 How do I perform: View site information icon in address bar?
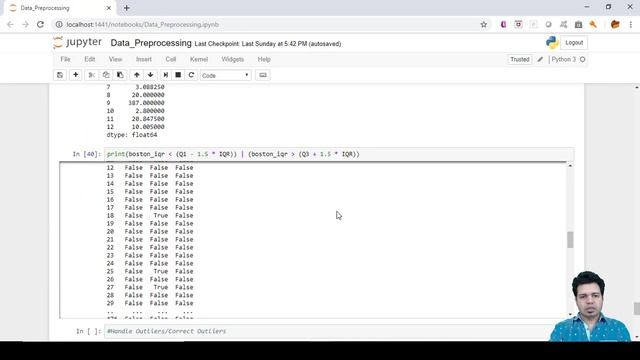tap(59, 24)
